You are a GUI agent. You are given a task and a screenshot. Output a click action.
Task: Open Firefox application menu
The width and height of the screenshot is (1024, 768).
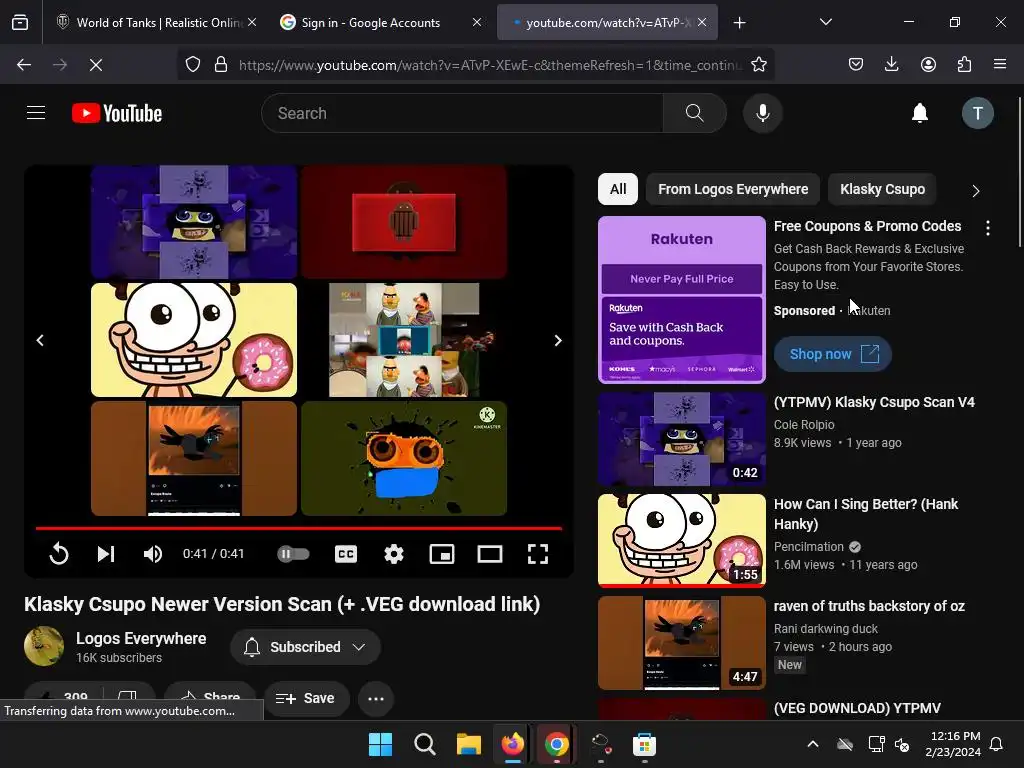(x=1000, y=64)
